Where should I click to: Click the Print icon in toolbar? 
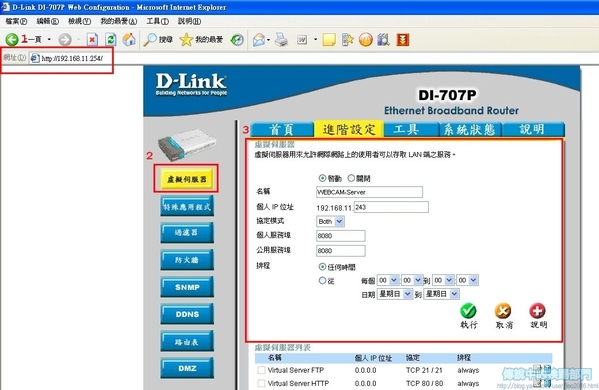282,39
